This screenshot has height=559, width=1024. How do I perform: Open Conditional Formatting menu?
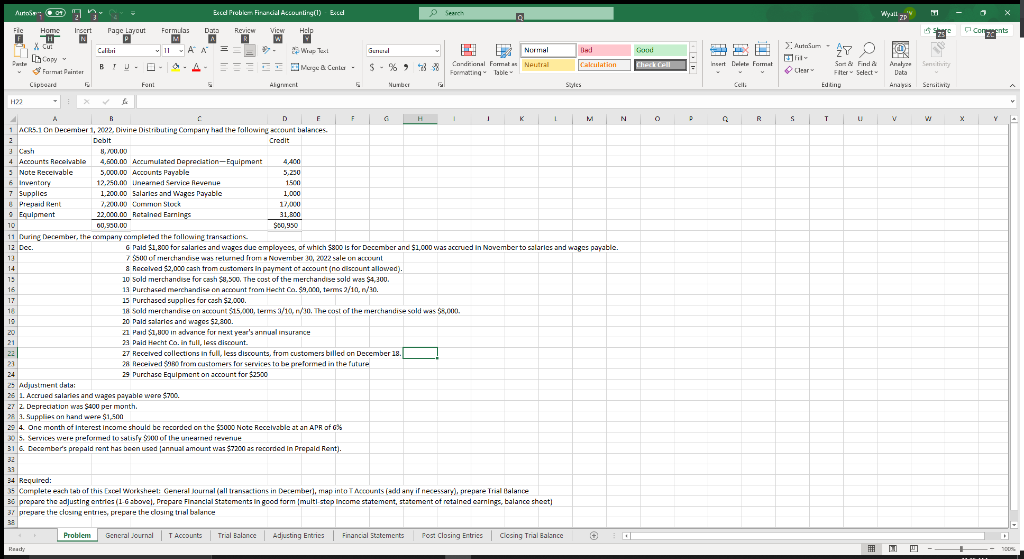tap(468, 59)
